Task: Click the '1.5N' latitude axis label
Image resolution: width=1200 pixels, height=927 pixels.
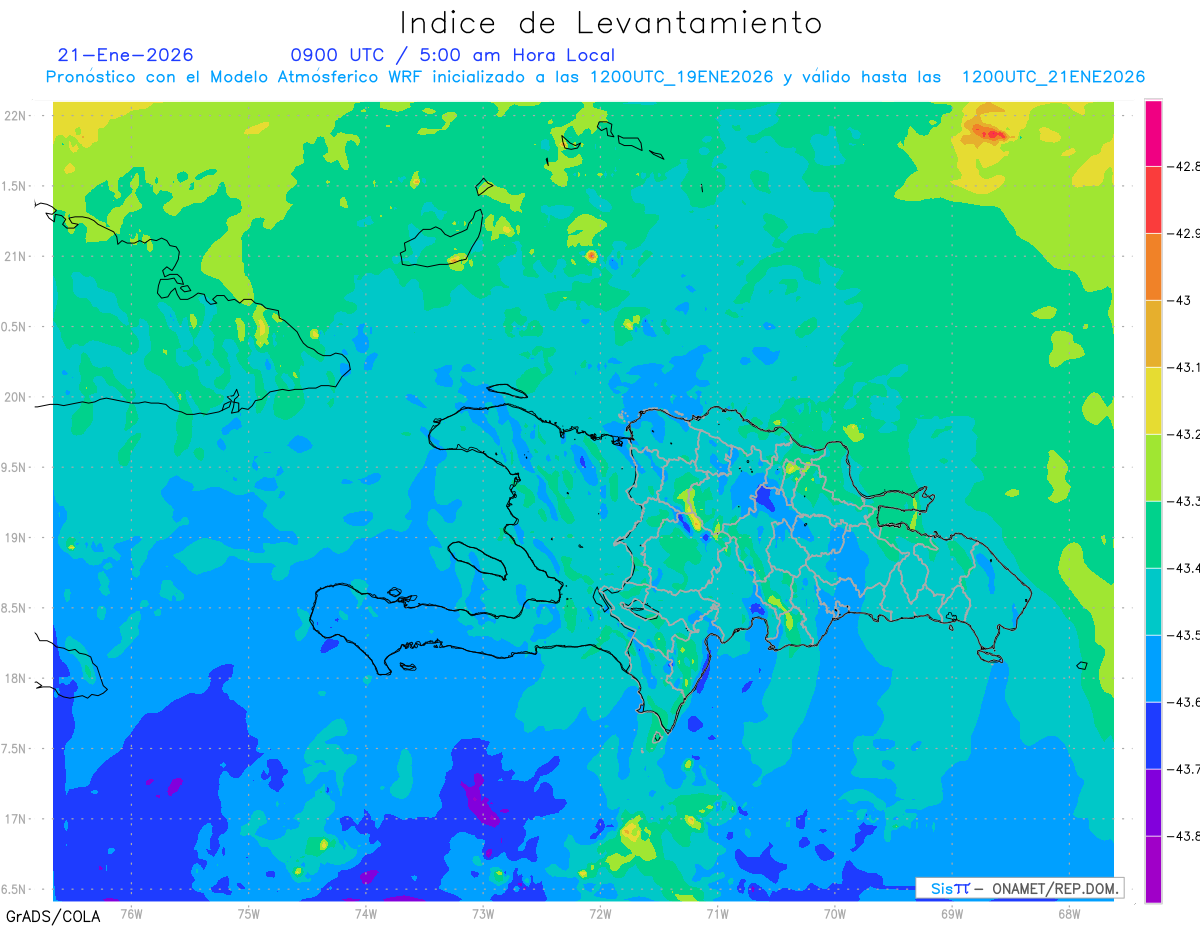Action: pyautogui.click(x=15, y=187)
